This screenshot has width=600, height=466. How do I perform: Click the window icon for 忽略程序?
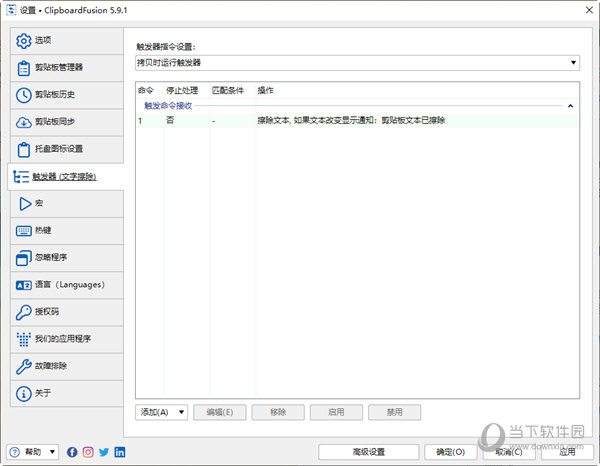[23, 258]
